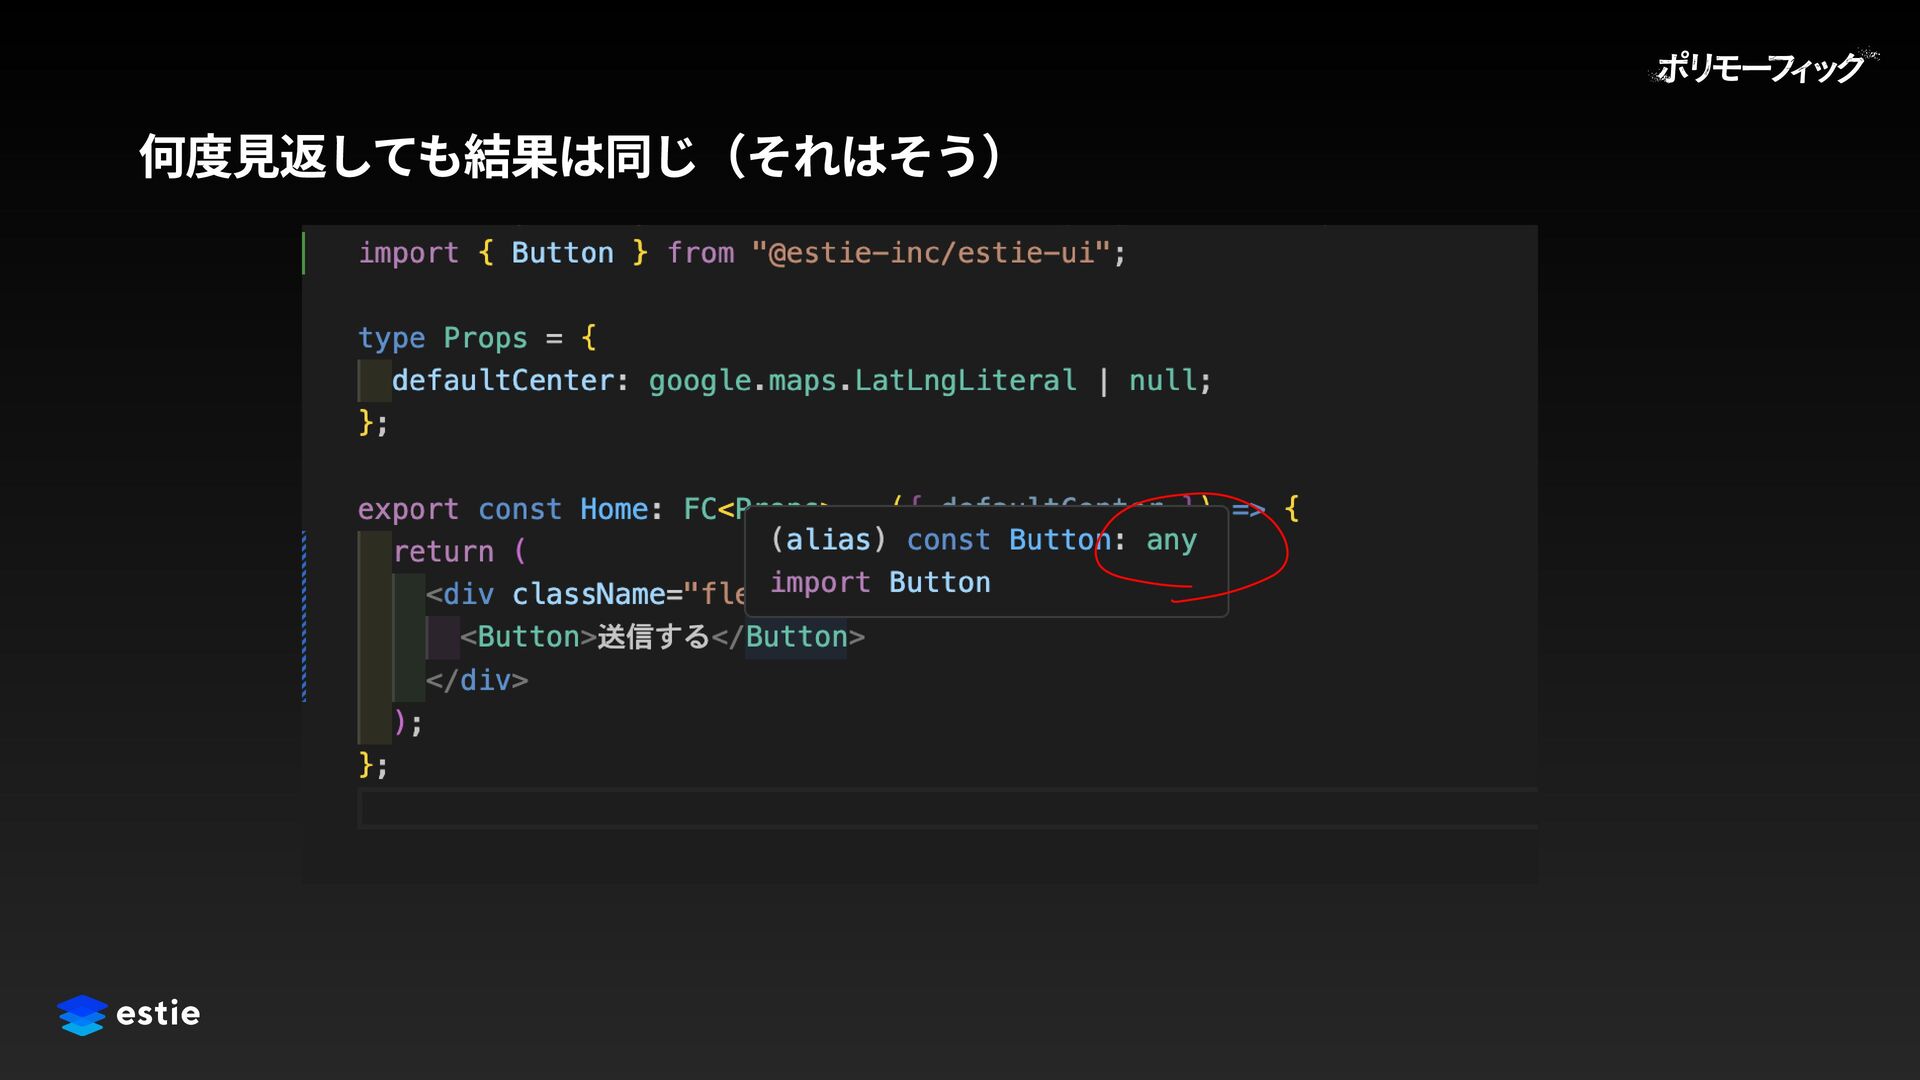
Task: Click the null keyword in type definition
Action: [x=1162, y=381]
